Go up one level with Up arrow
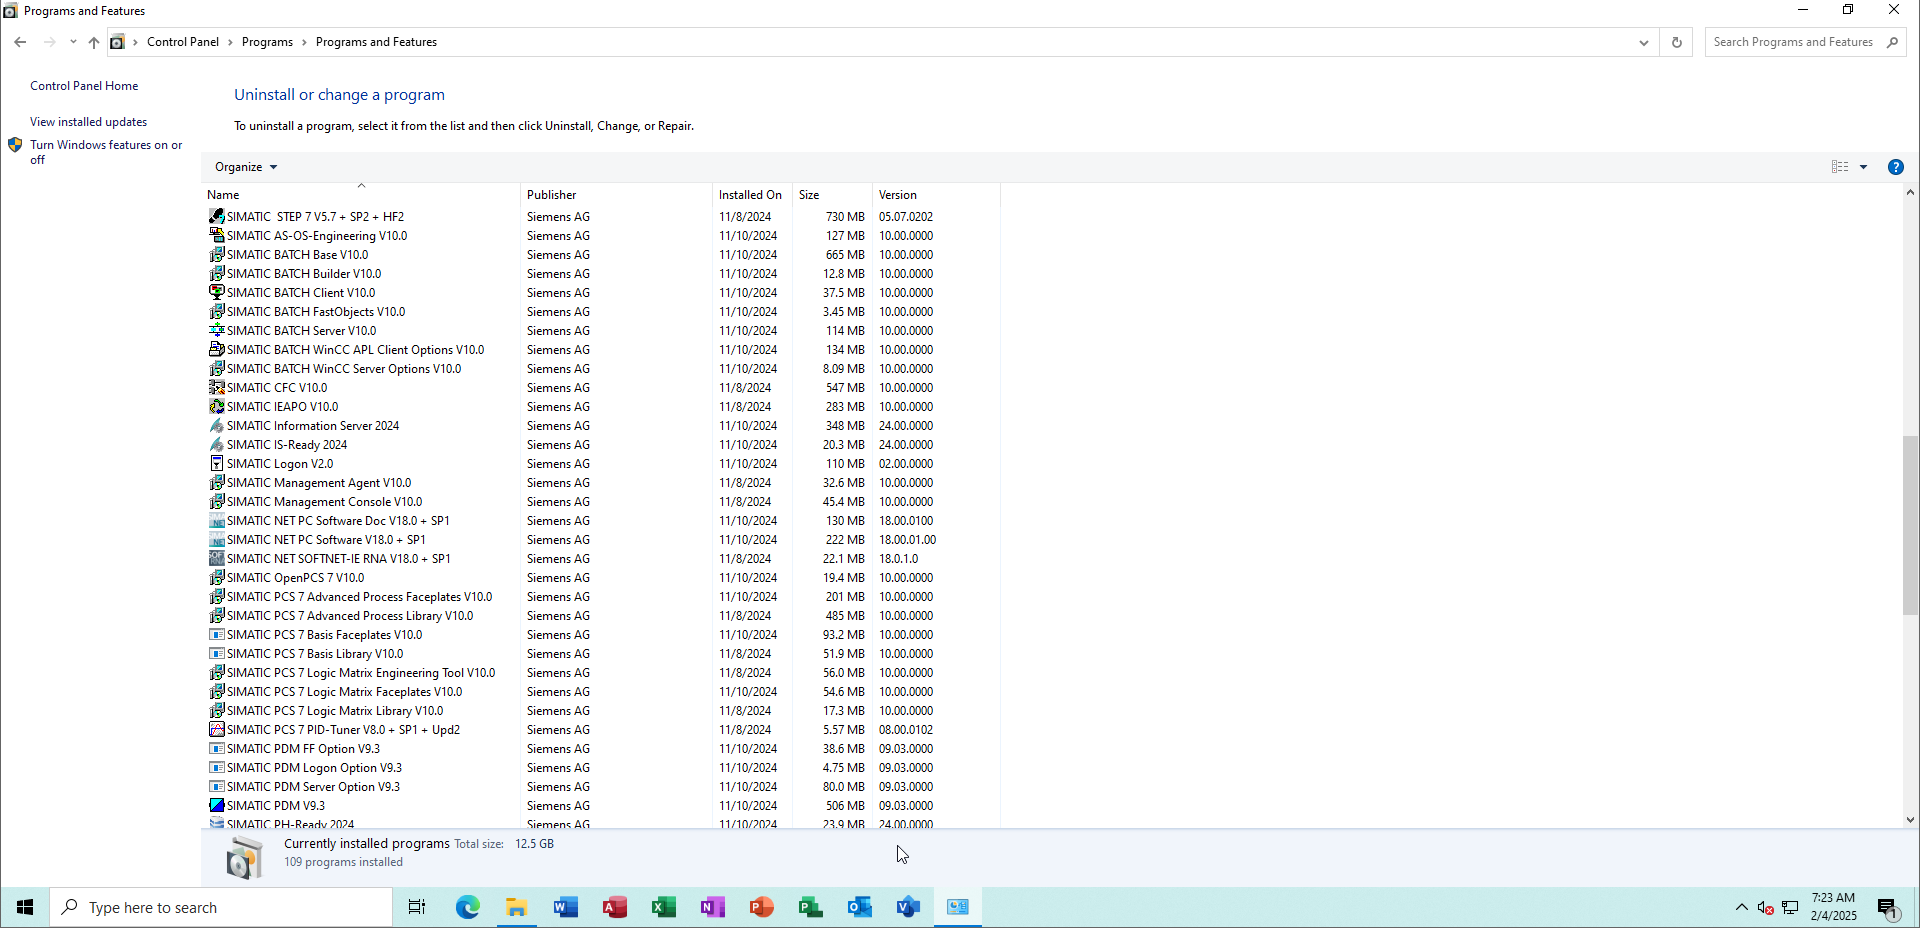 click(x=94, y=42)
